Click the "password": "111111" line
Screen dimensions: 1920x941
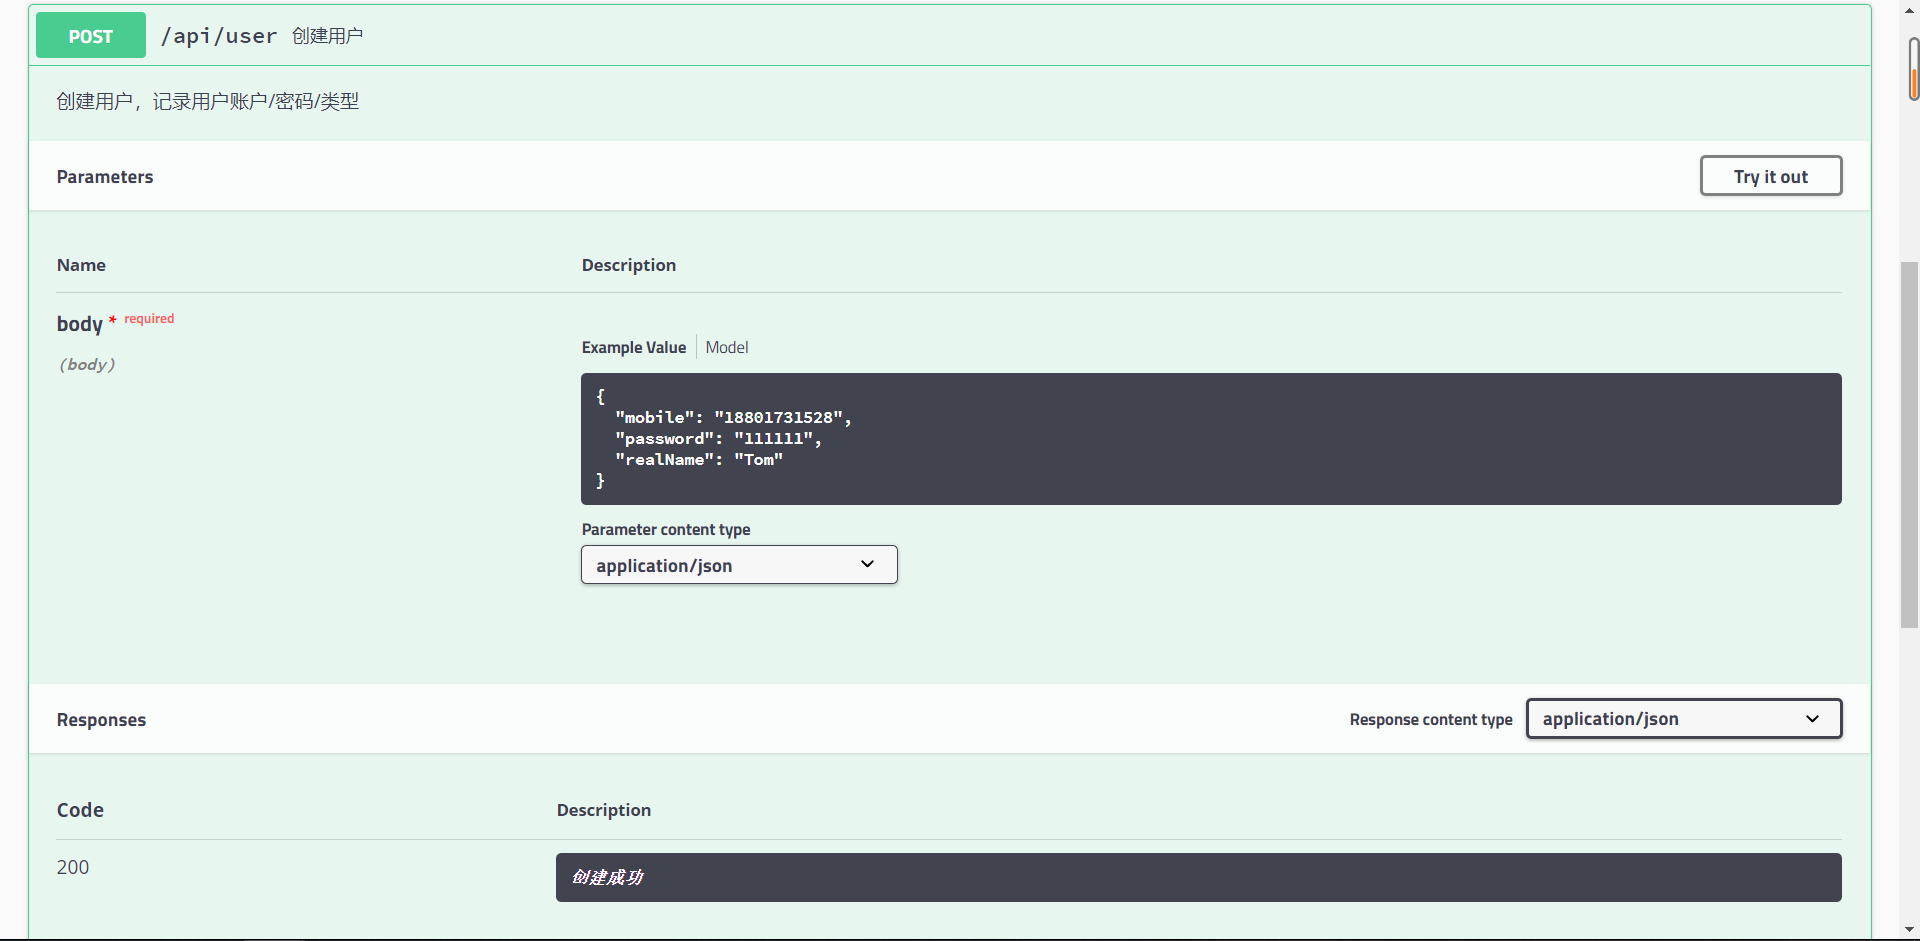[x=718, y=439]
